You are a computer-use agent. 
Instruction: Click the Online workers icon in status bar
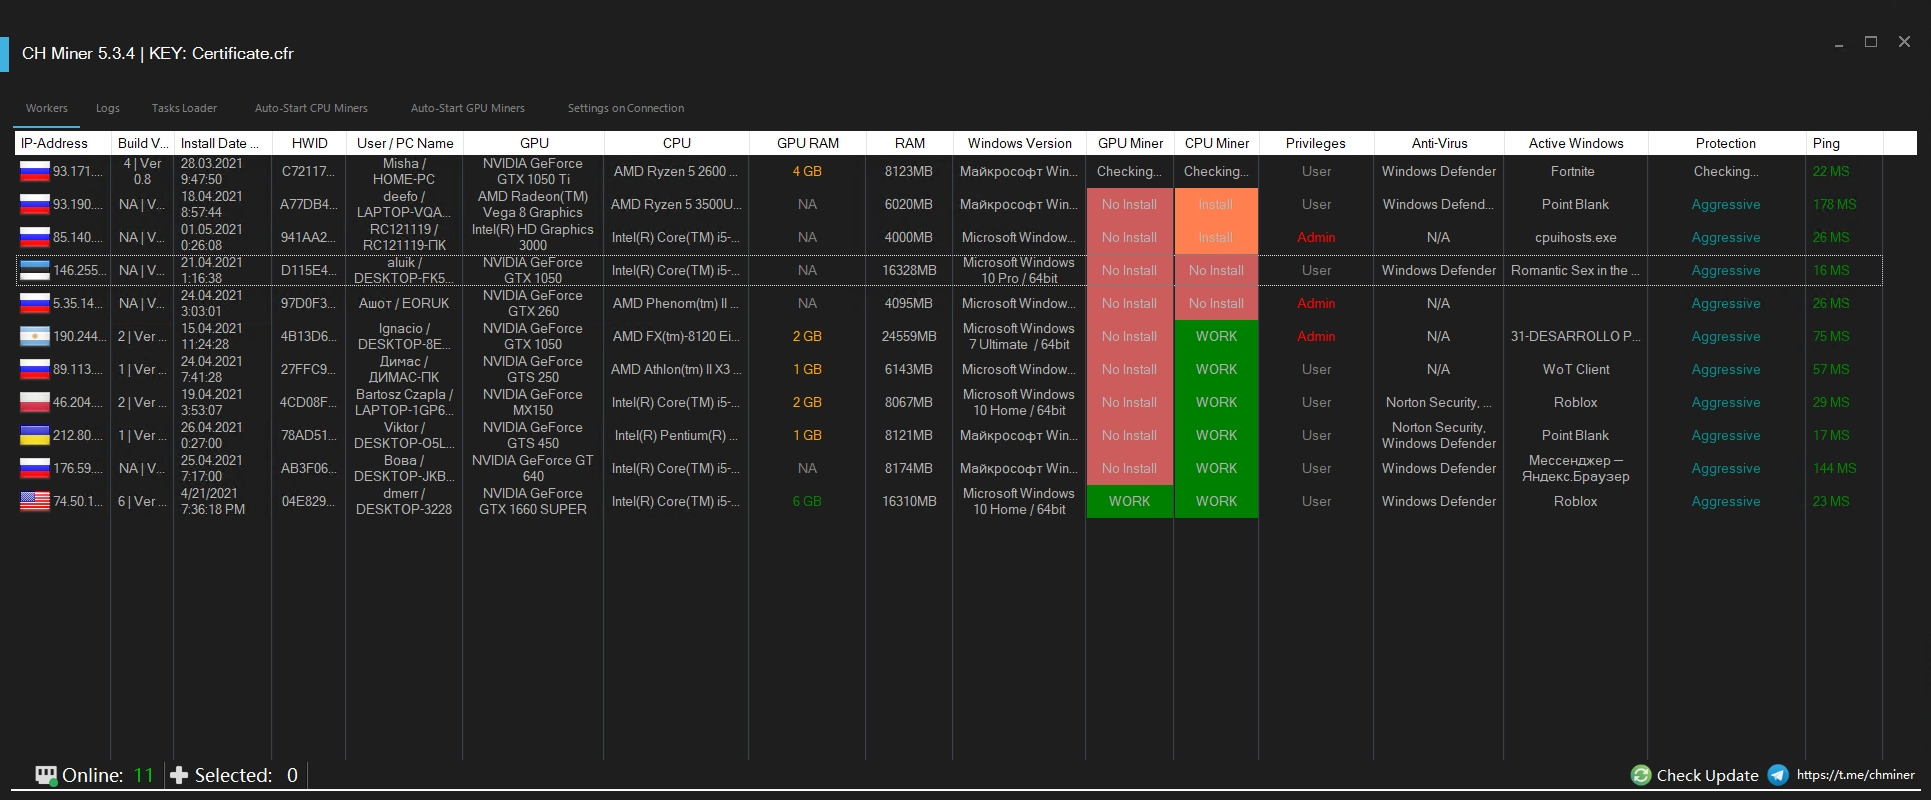(46, 775)
